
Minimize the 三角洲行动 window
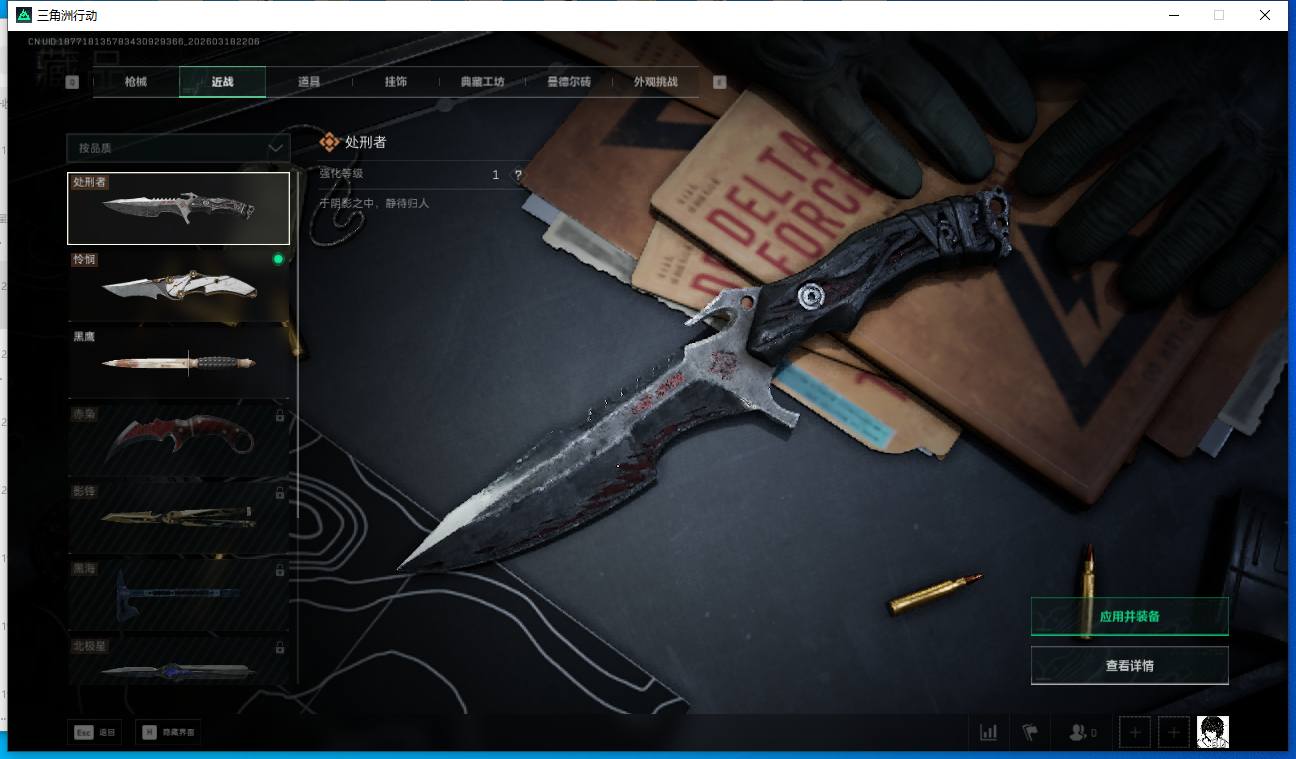pyautogui.click(x=1173, y=15)
